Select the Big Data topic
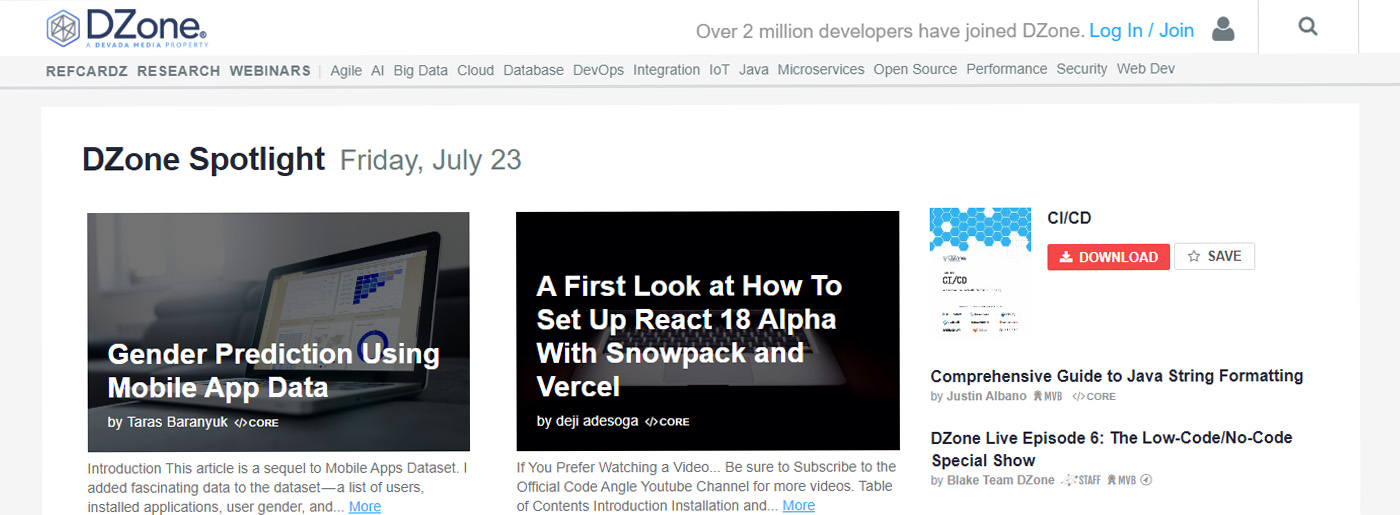 coord(420,70)
